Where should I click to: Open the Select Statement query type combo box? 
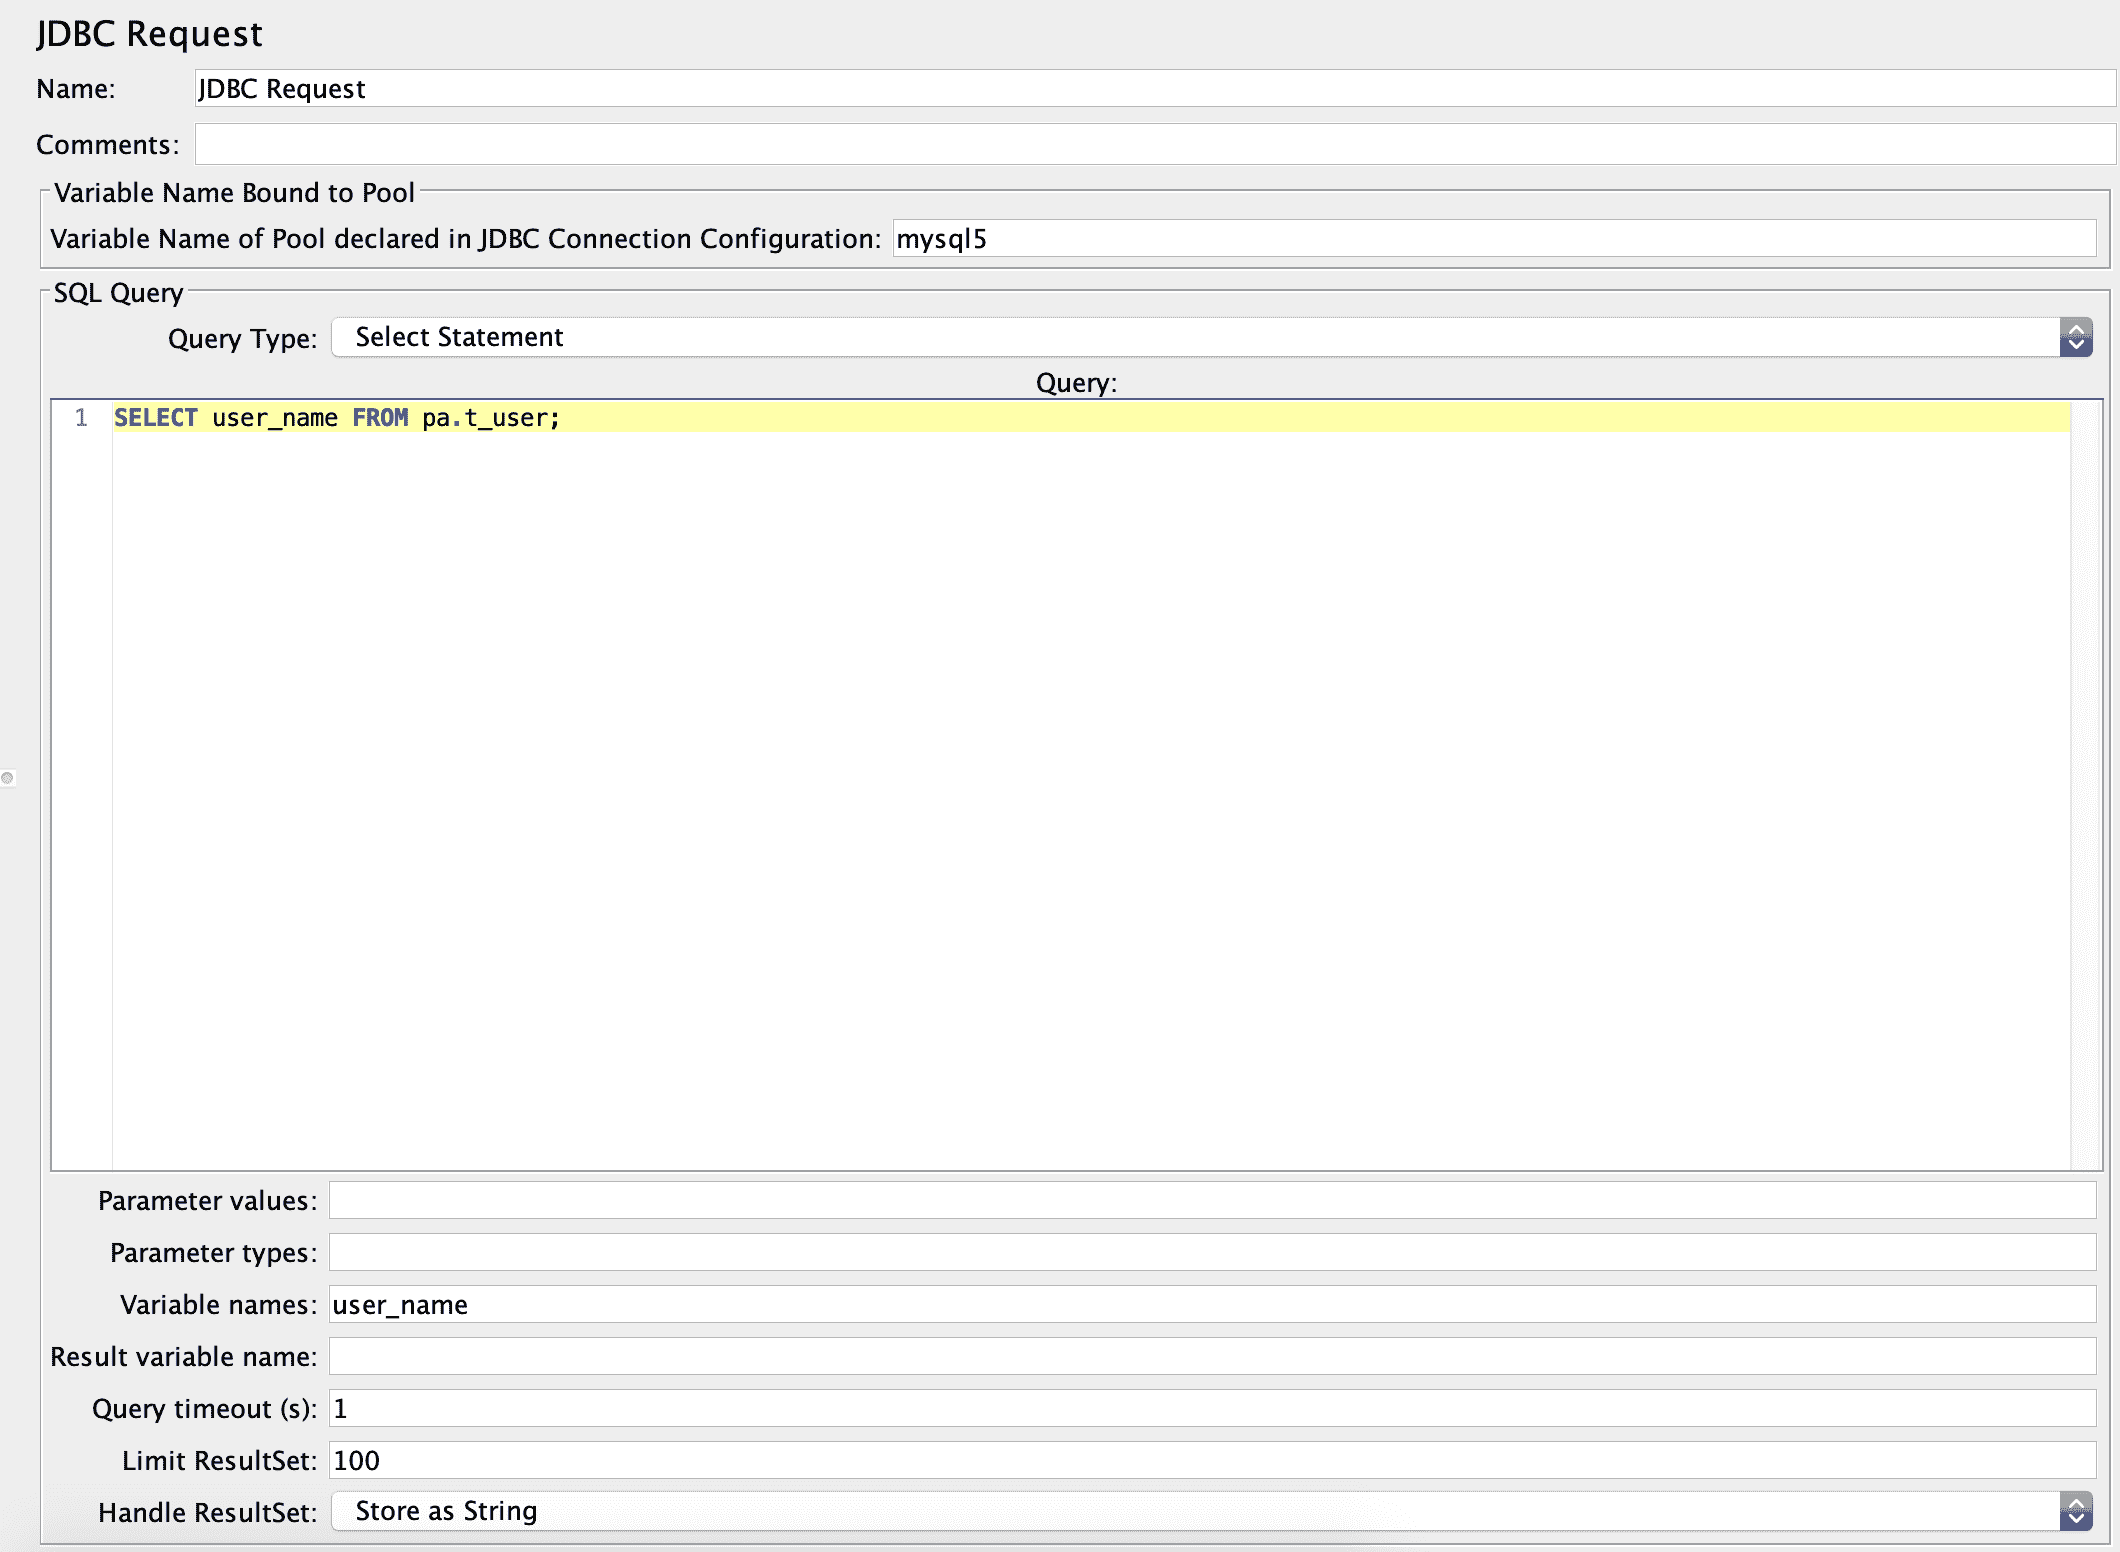coord(1190,338)
